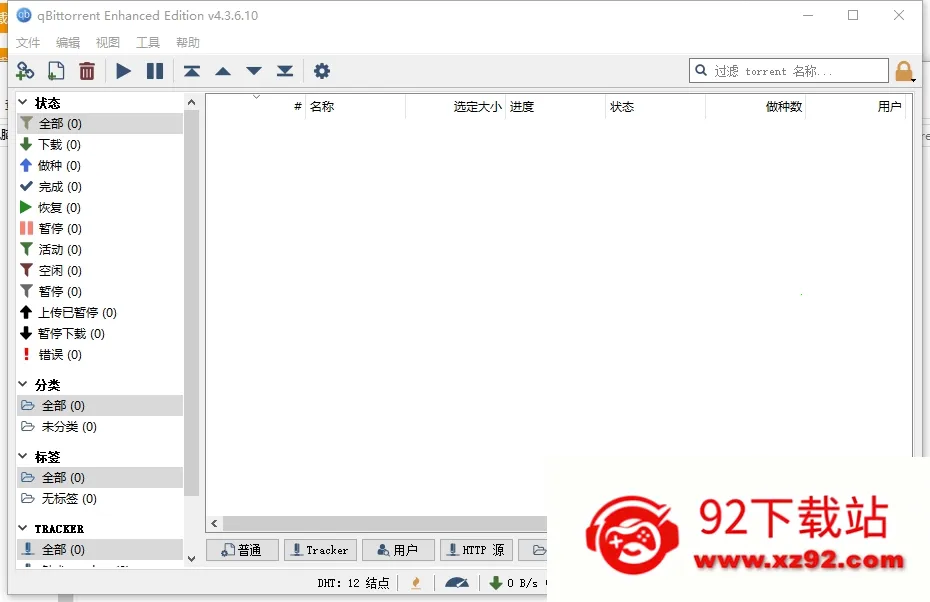Click the green download speed arrow icon
Screen dimensions: 930x602
coord(496,583)
